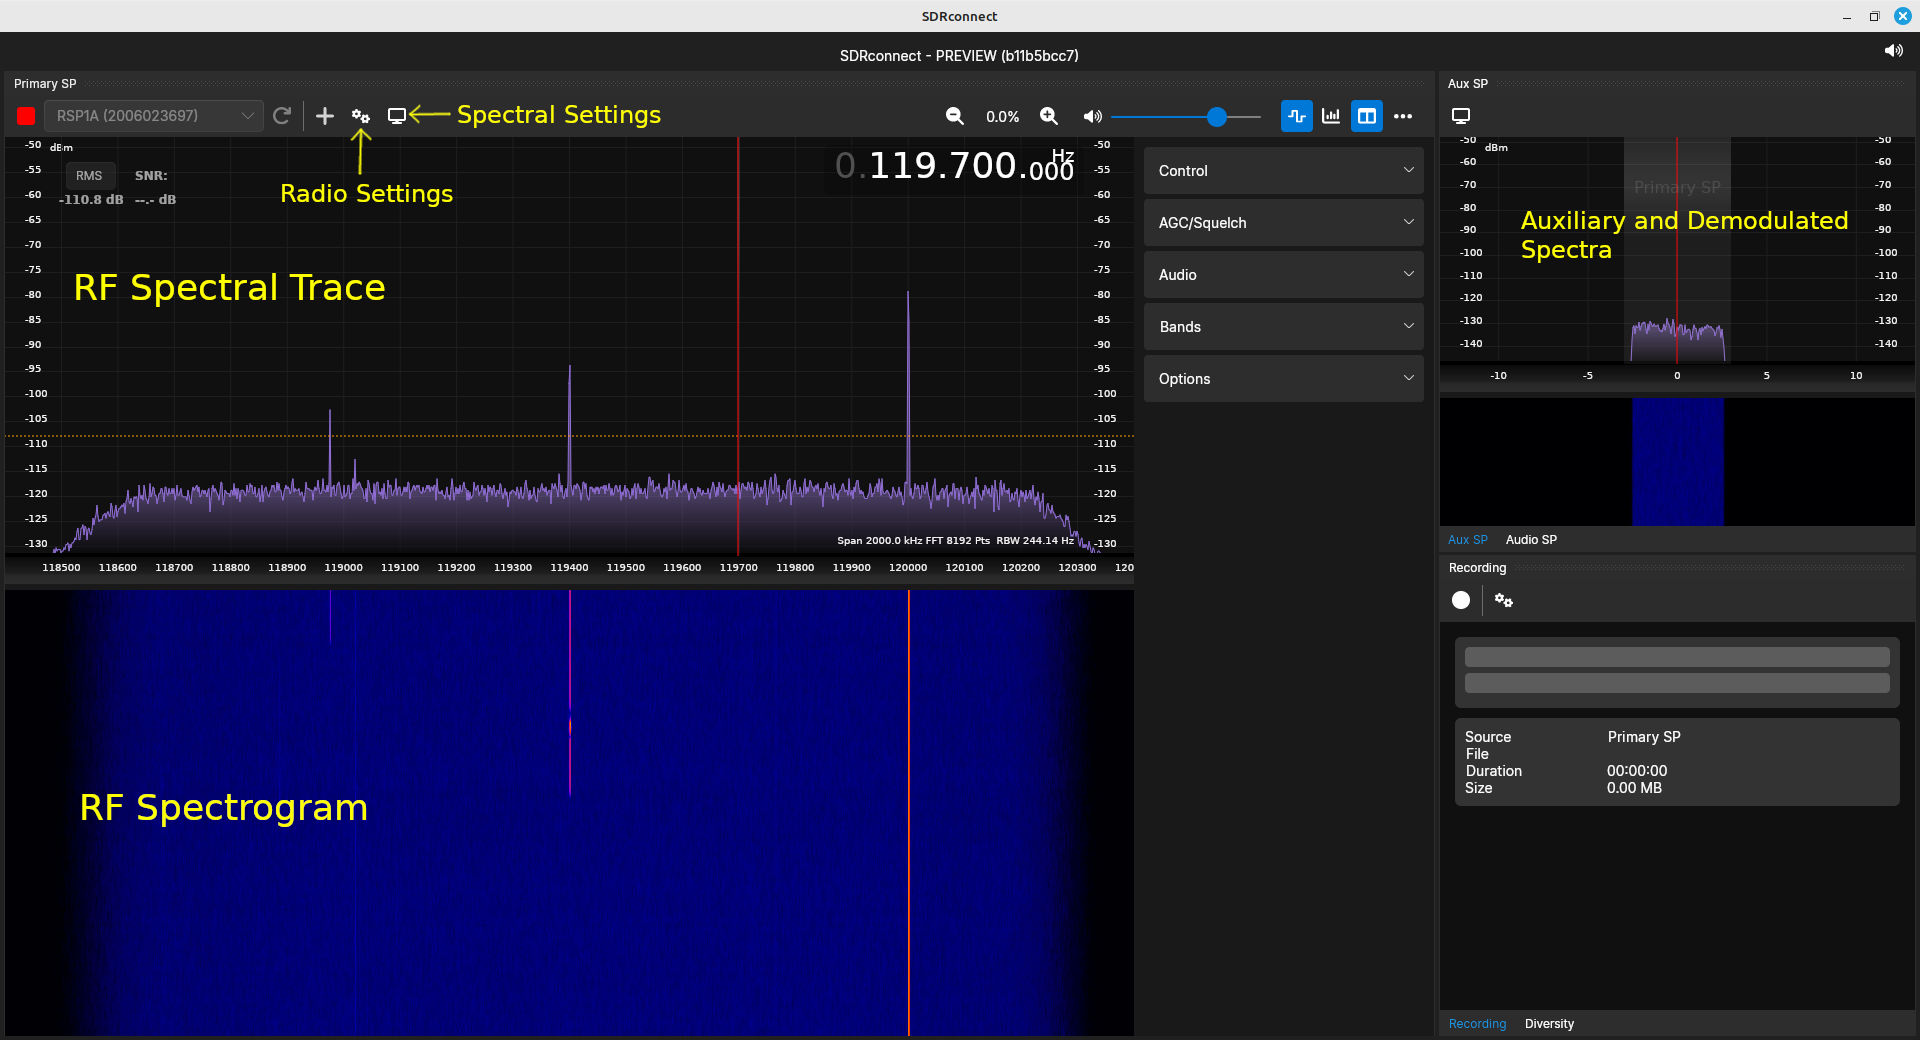Start recording with the round record button
This screenshot has height=1040, width=1920.
(x=1461, y=600)
